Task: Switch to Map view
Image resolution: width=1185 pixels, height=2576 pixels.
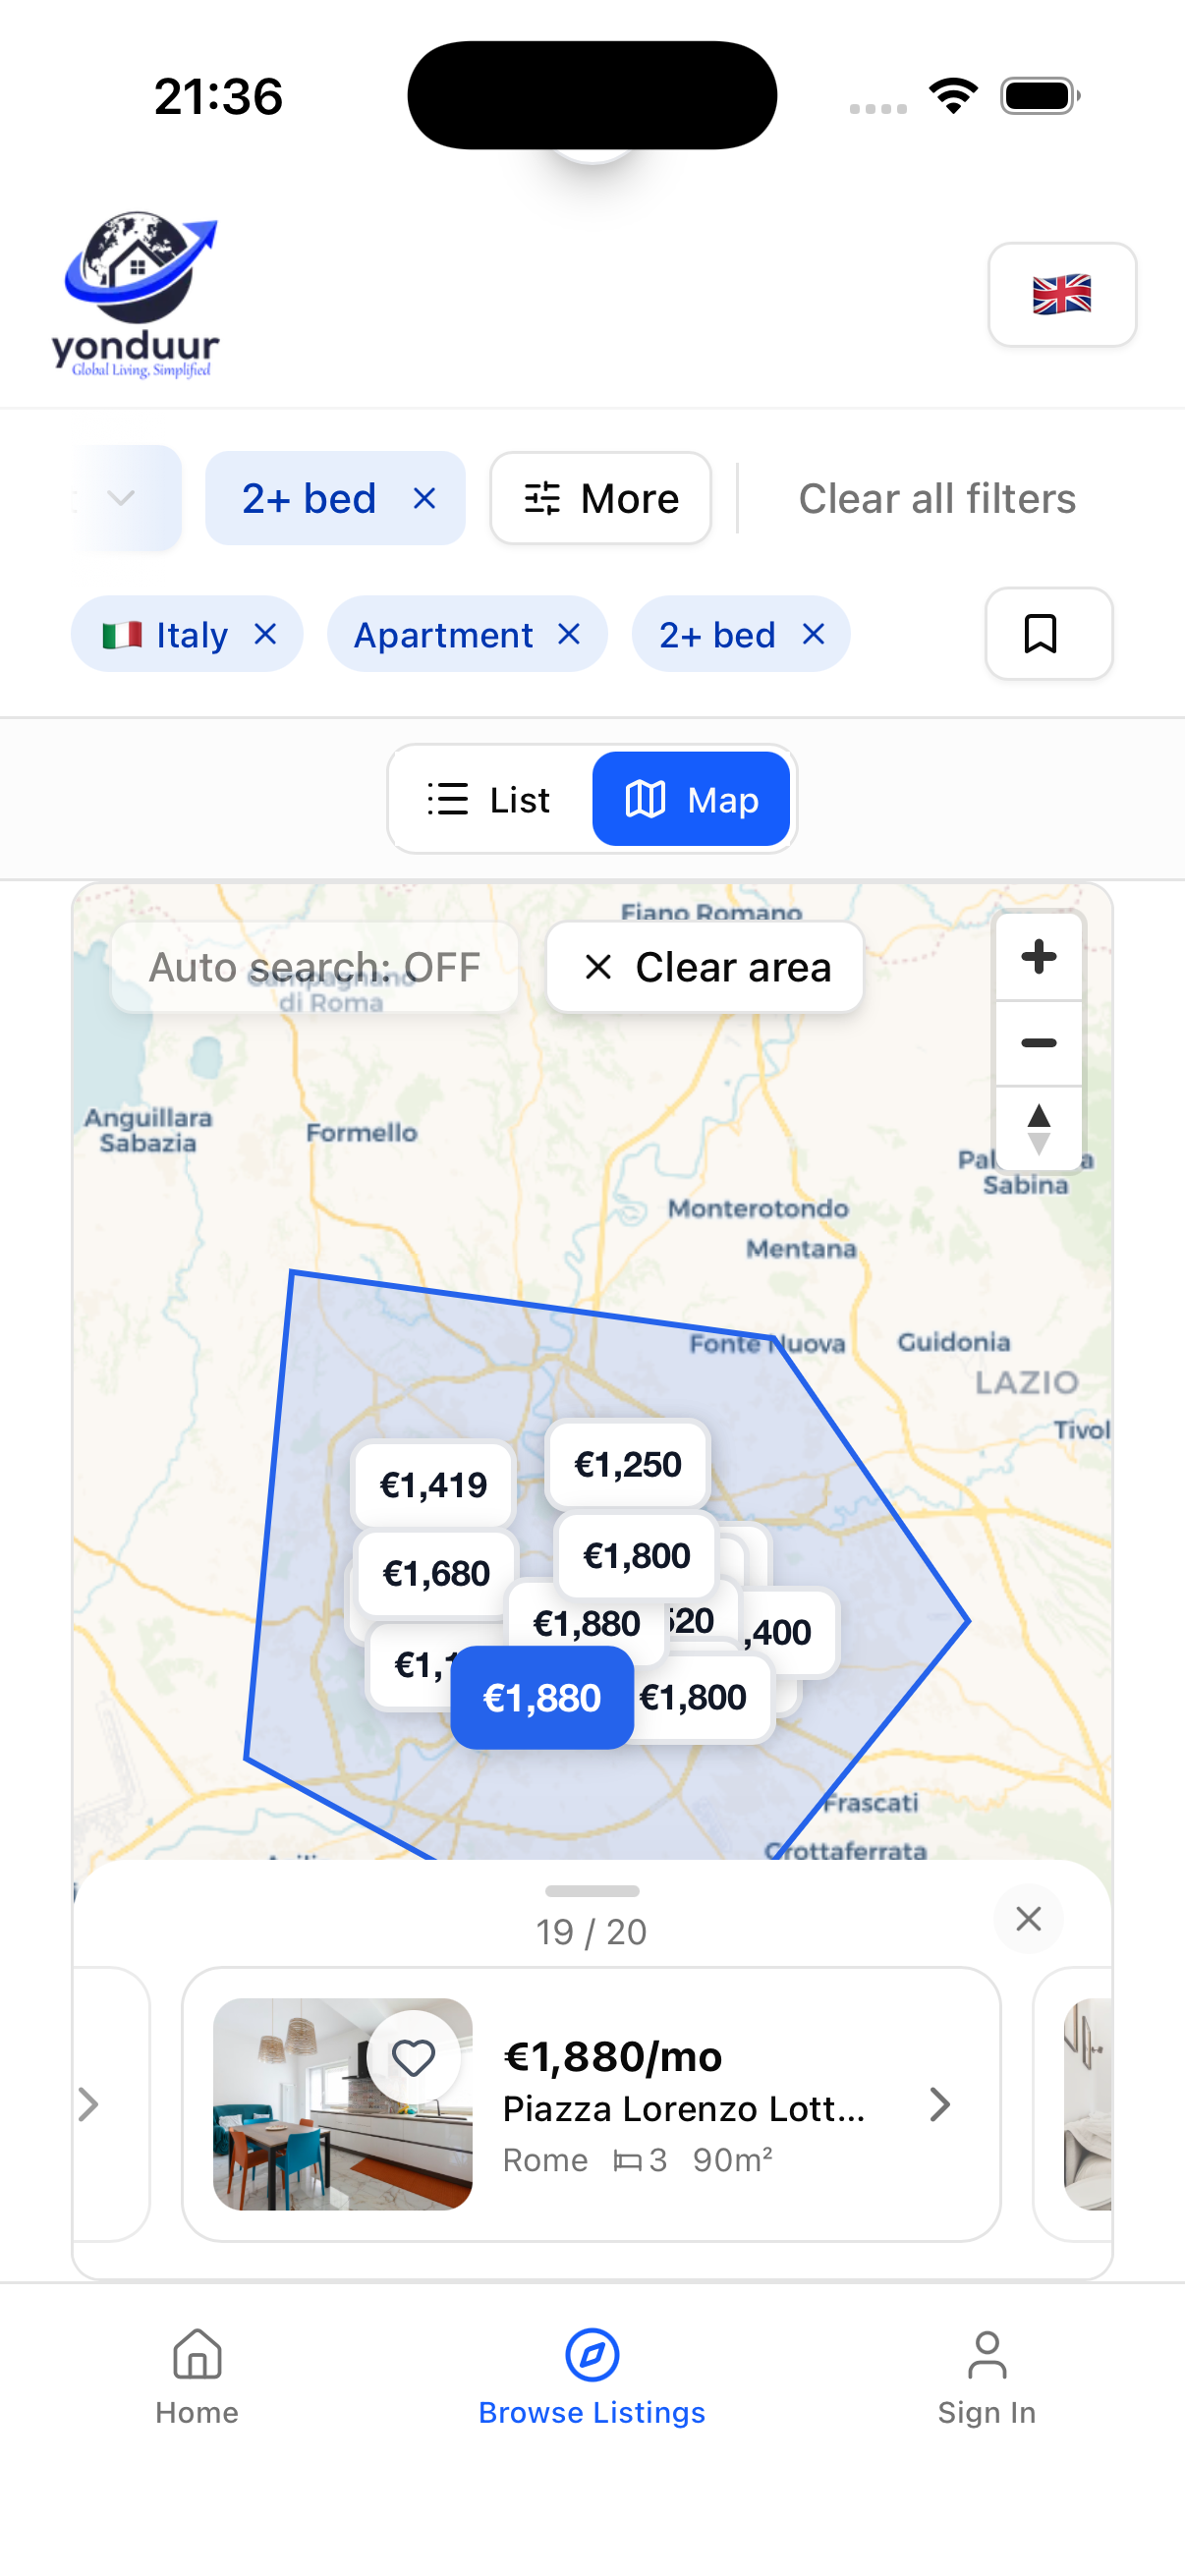Action: coord(690,799)
